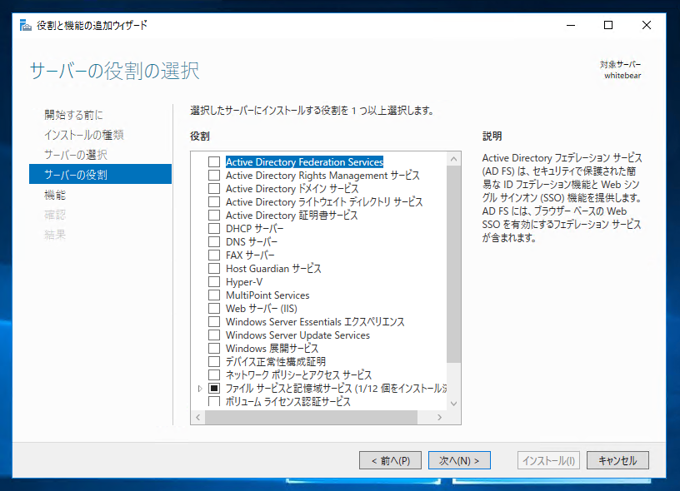Image resolution: width=680 pixels, height=491 pixels.
Task: Check Active Directory Rights Management checkbox
Action: (214, 175)
